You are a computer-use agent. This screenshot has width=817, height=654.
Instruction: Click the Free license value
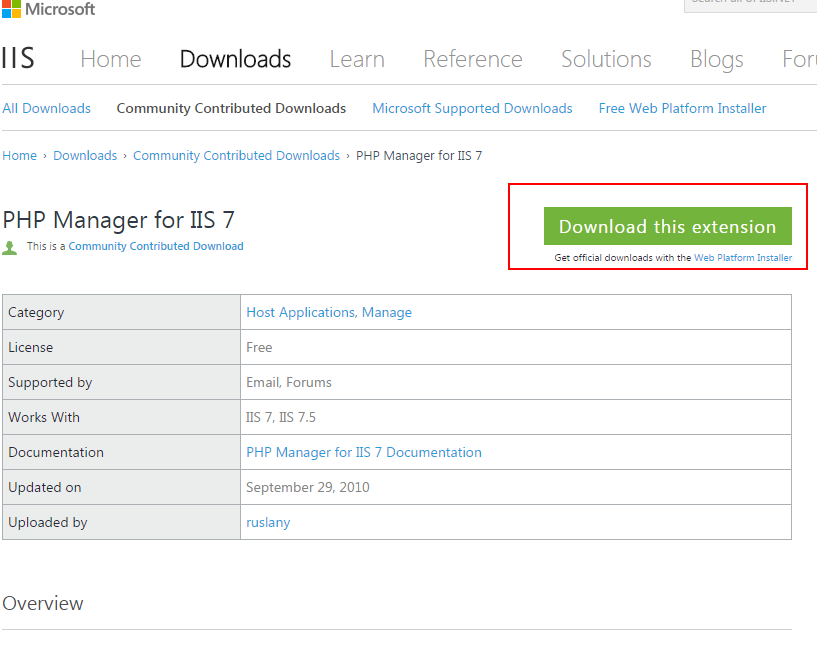click(259, 347)
